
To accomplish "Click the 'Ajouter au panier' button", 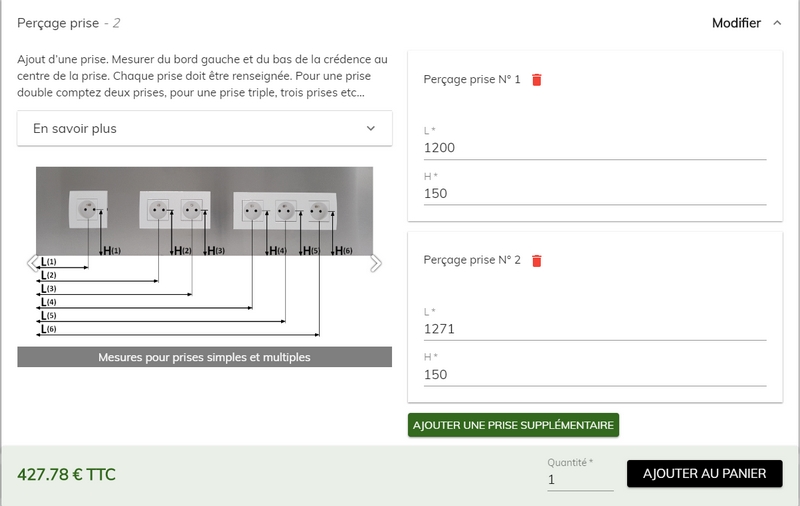I will tap(704, 474).
